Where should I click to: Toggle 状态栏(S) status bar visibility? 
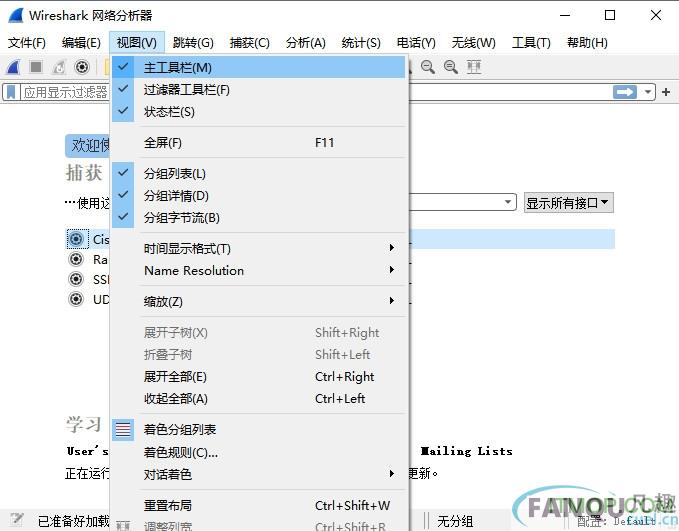tap(259, 111)
